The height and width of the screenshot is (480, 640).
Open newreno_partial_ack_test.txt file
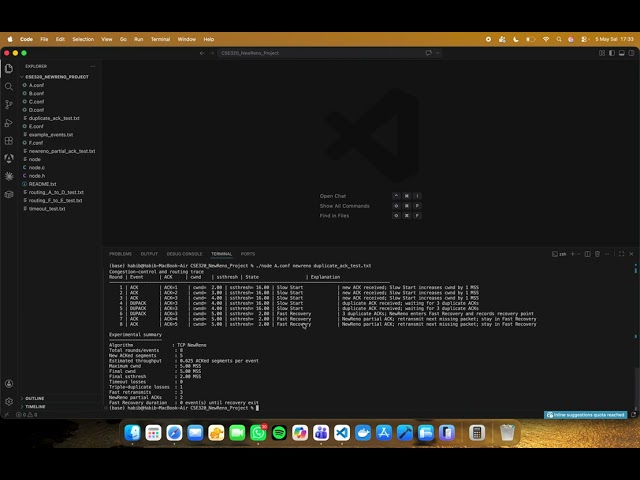coord(62,151)
